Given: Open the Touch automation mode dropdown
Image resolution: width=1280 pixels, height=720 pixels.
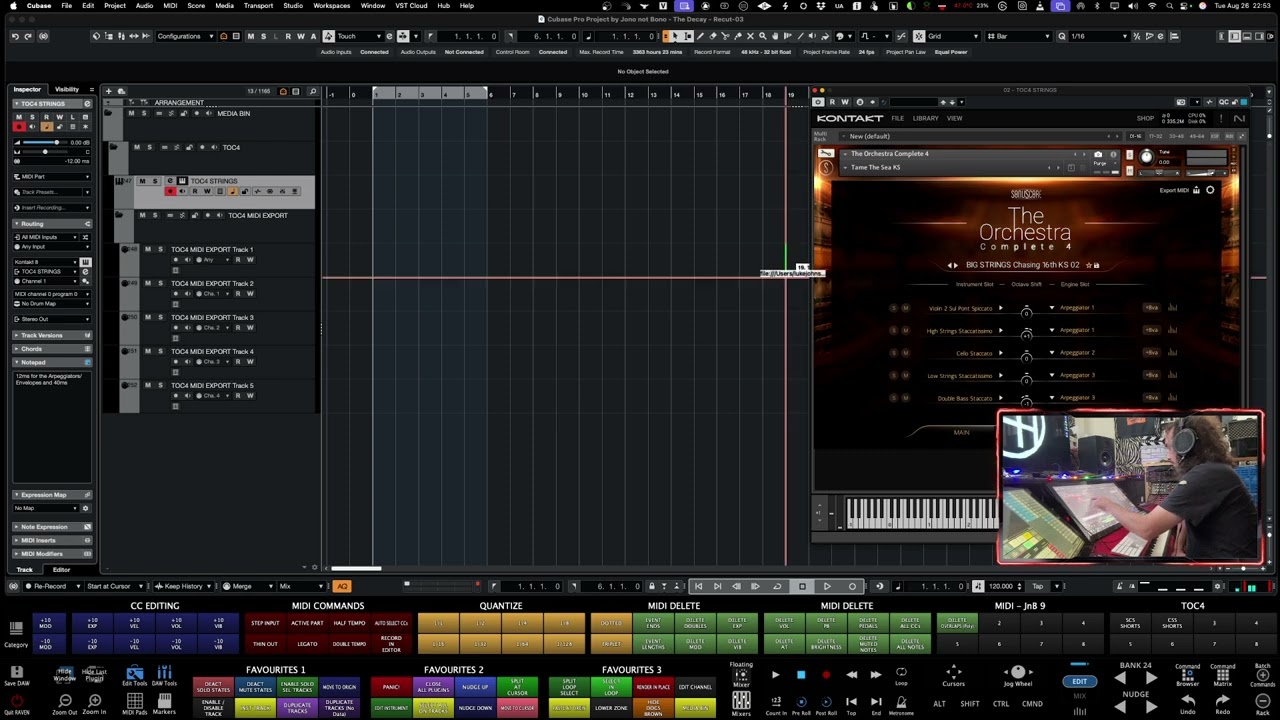Looking at the screenshot, I should coord(361,36).
